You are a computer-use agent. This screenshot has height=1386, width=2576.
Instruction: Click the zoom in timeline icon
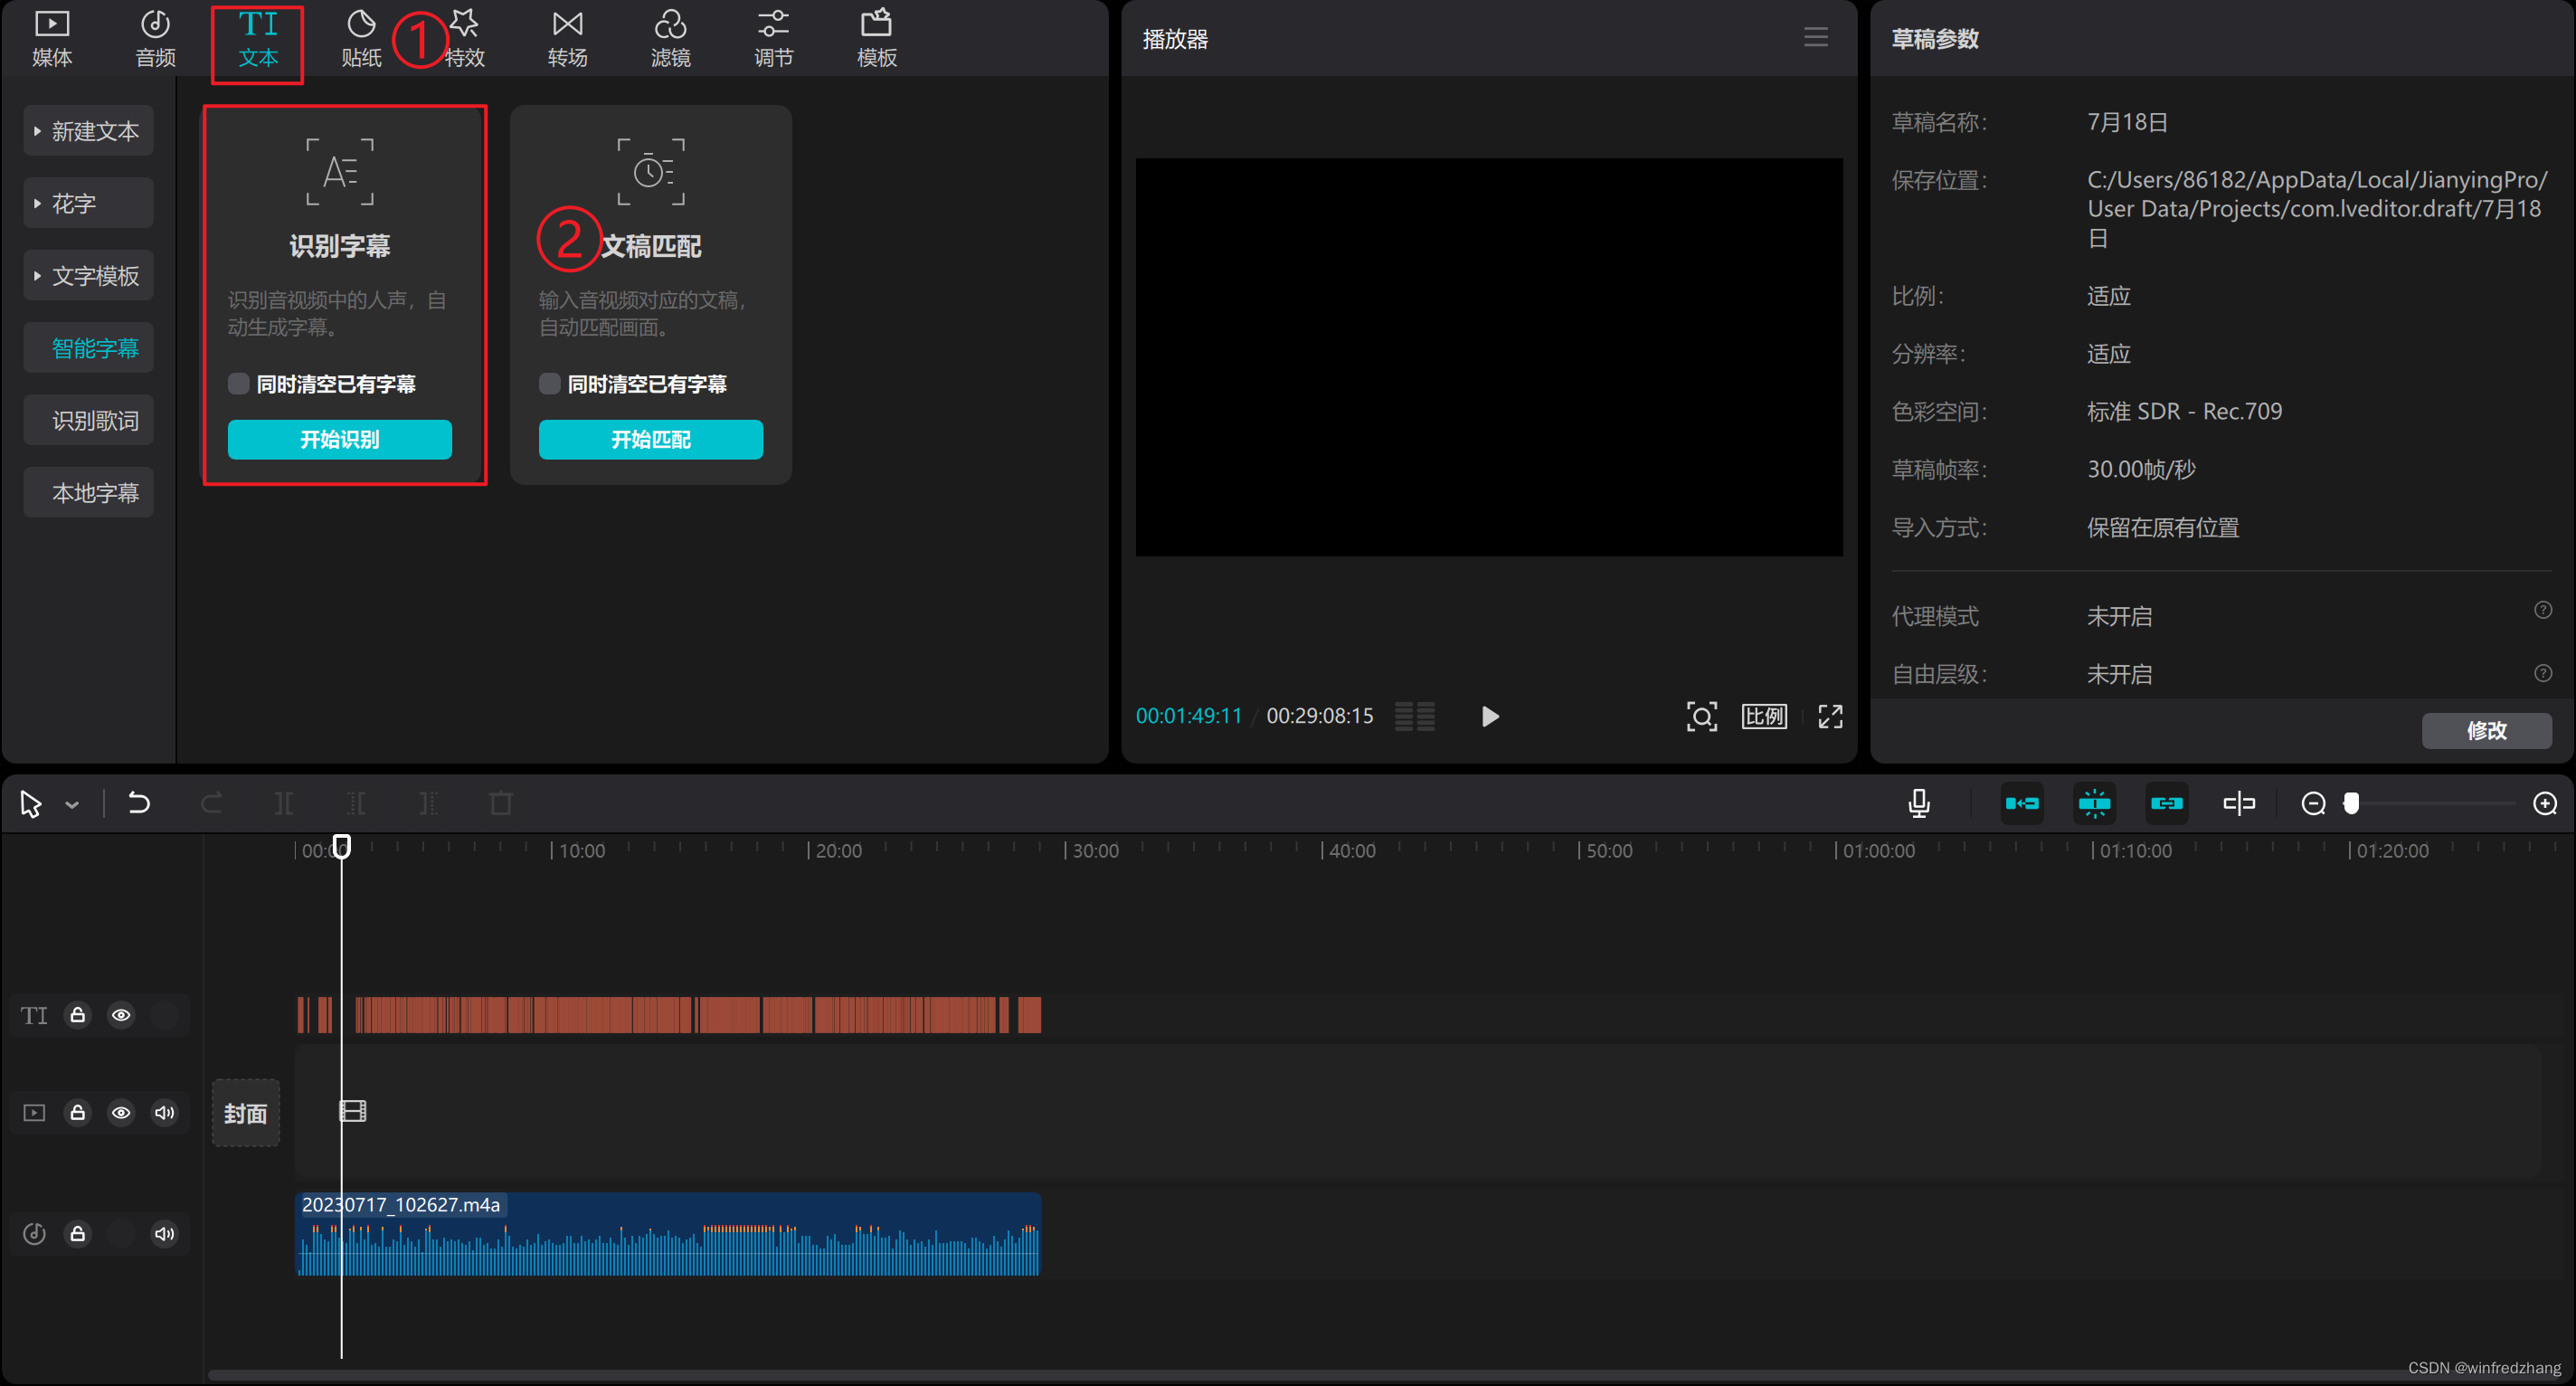[2545, 803]
